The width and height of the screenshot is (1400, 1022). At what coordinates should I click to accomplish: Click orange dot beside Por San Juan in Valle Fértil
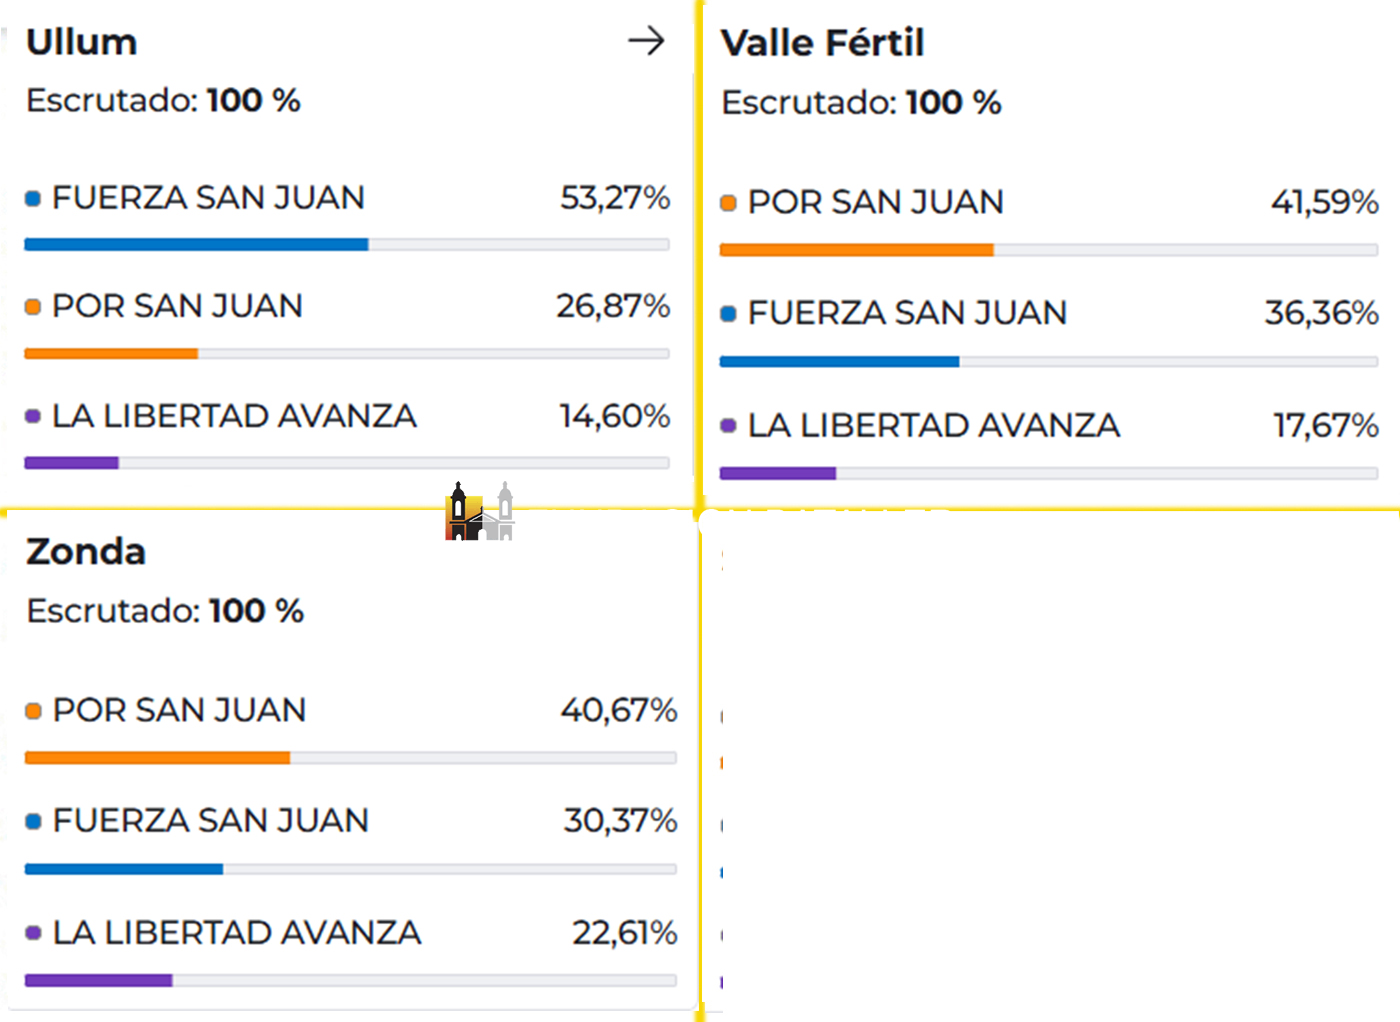point(728,203)
